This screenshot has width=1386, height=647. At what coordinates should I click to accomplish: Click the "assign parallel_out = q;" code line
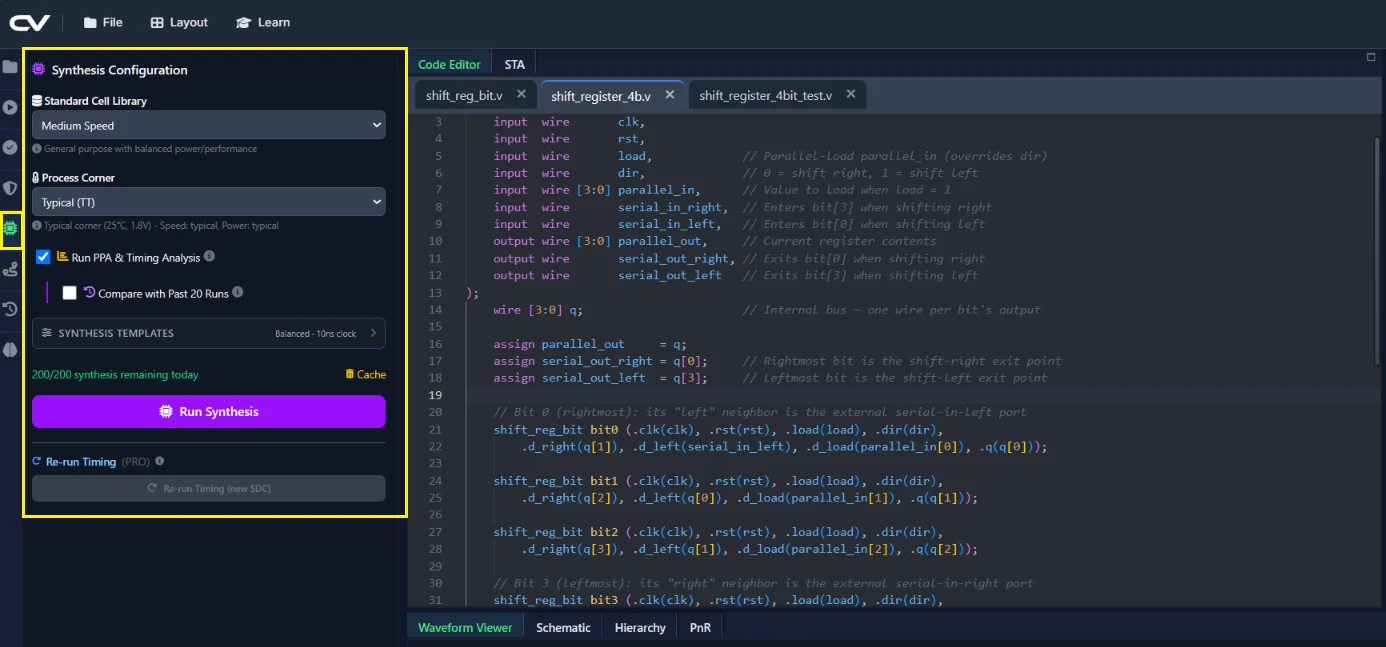tap(590, 344)
